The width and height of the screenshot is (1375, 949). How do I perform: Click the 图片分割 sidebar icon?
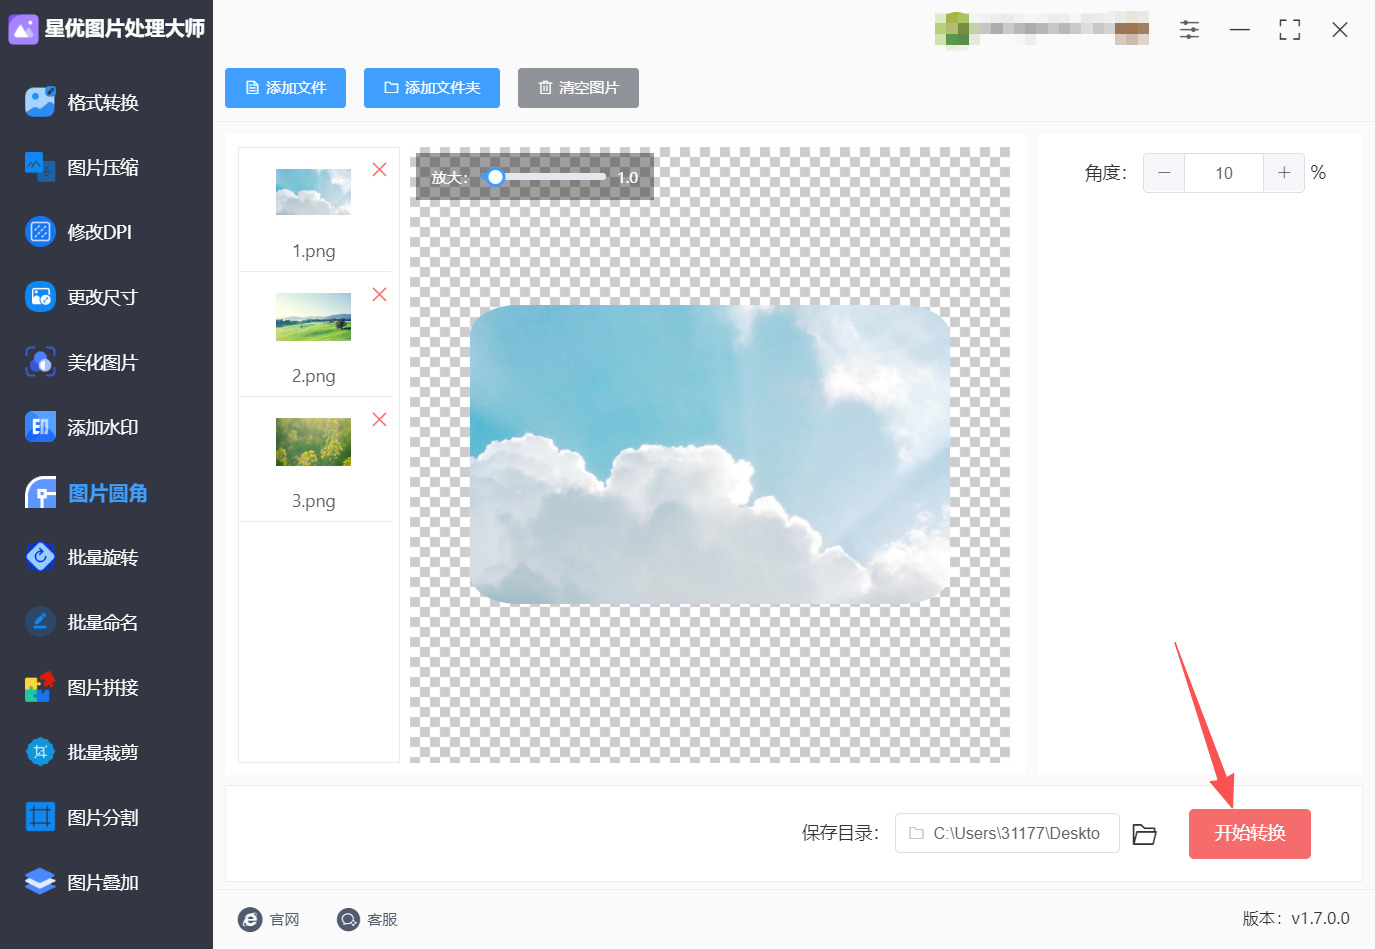(40, 817)
